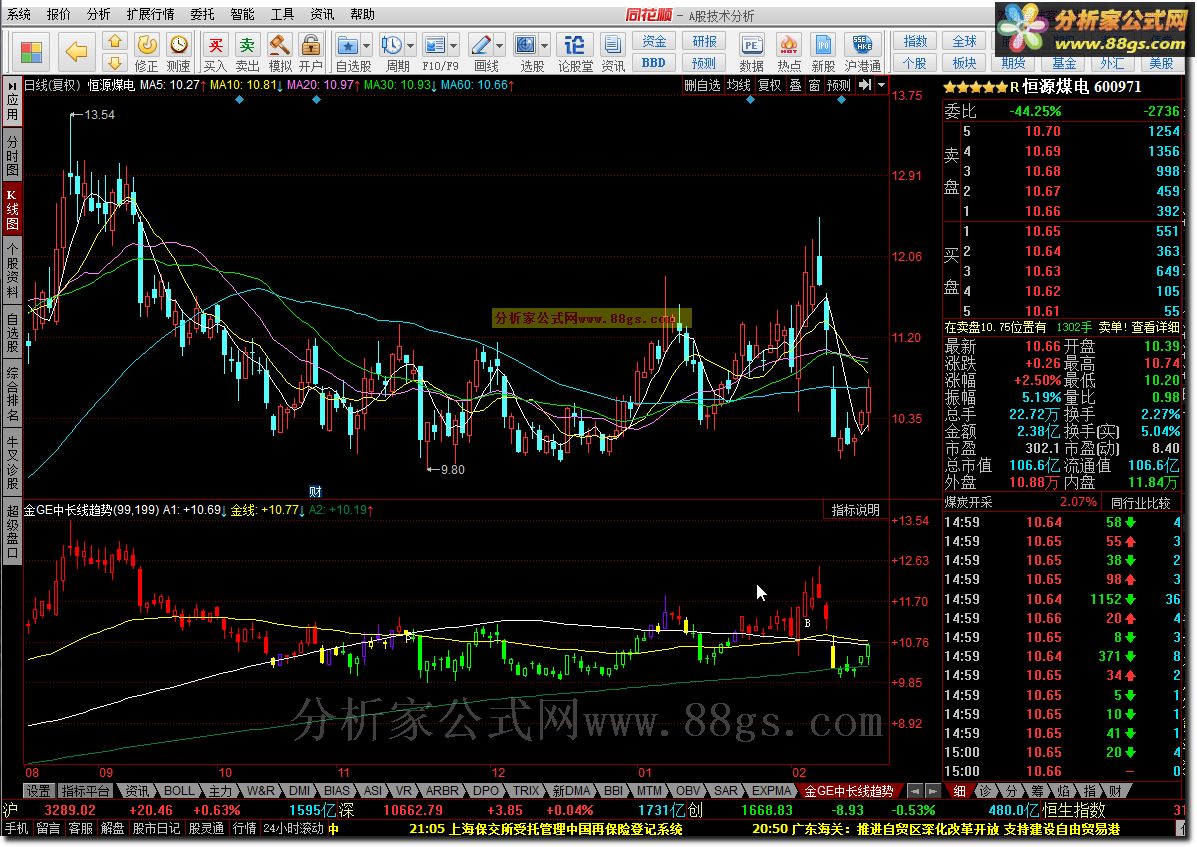Toggle the 叠 overlay chart option
Viewport: 1197px width, 847px height.
click(x=795, y=85)
